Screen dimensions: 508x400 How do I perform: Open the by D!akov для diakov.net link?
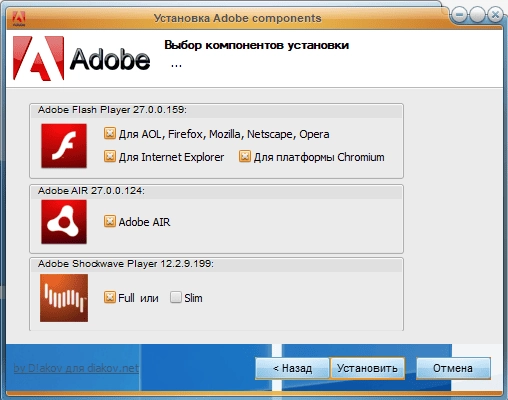click(76, 368)
